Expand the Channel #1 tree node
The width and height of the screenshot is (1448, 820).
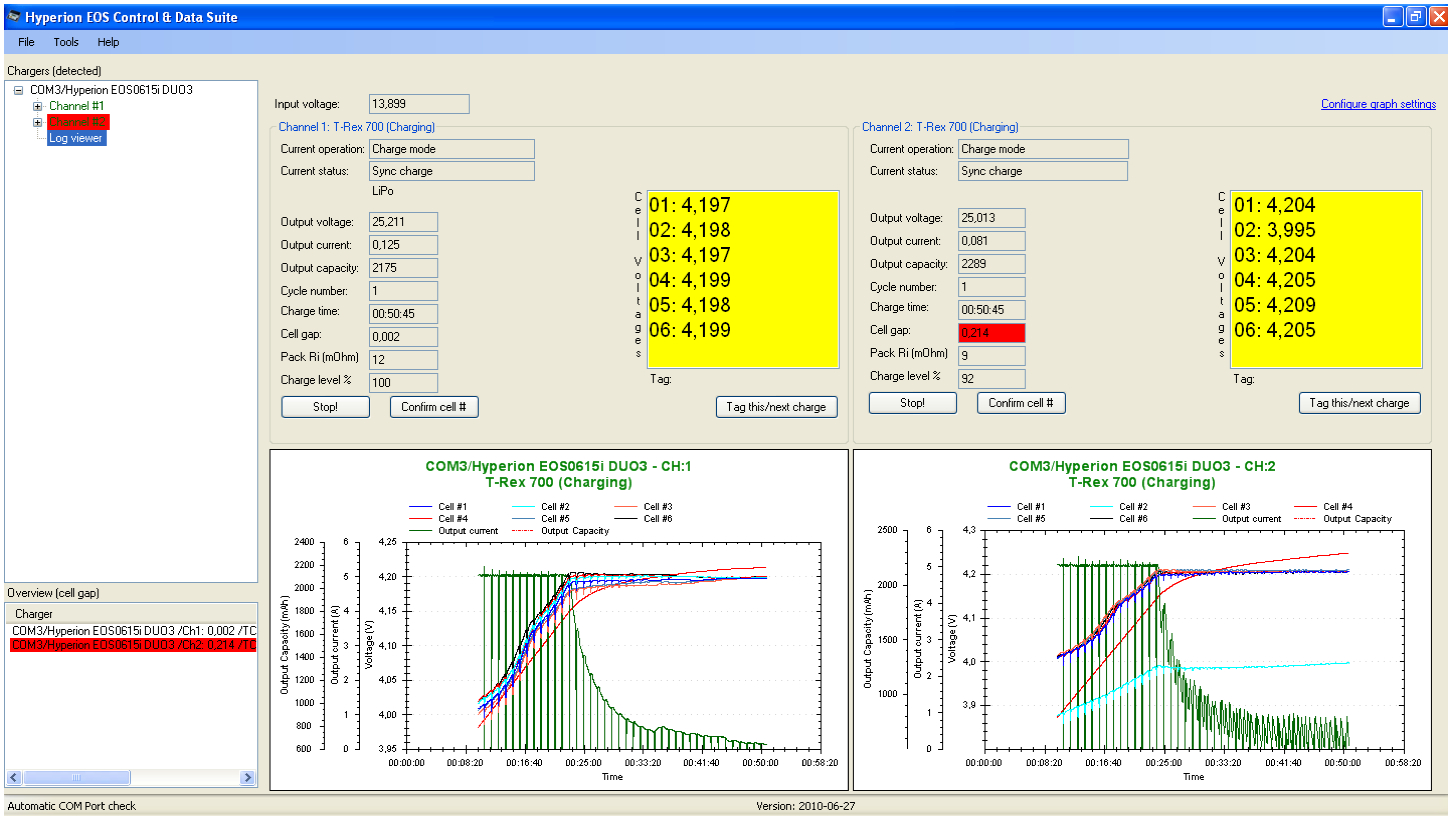(38, 106)
